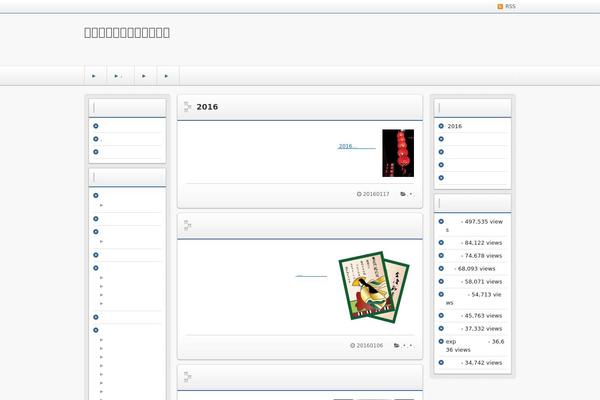Select the first navigation menu item
The height and width of the screenshot is (400, 600).
tap(94, 76)
